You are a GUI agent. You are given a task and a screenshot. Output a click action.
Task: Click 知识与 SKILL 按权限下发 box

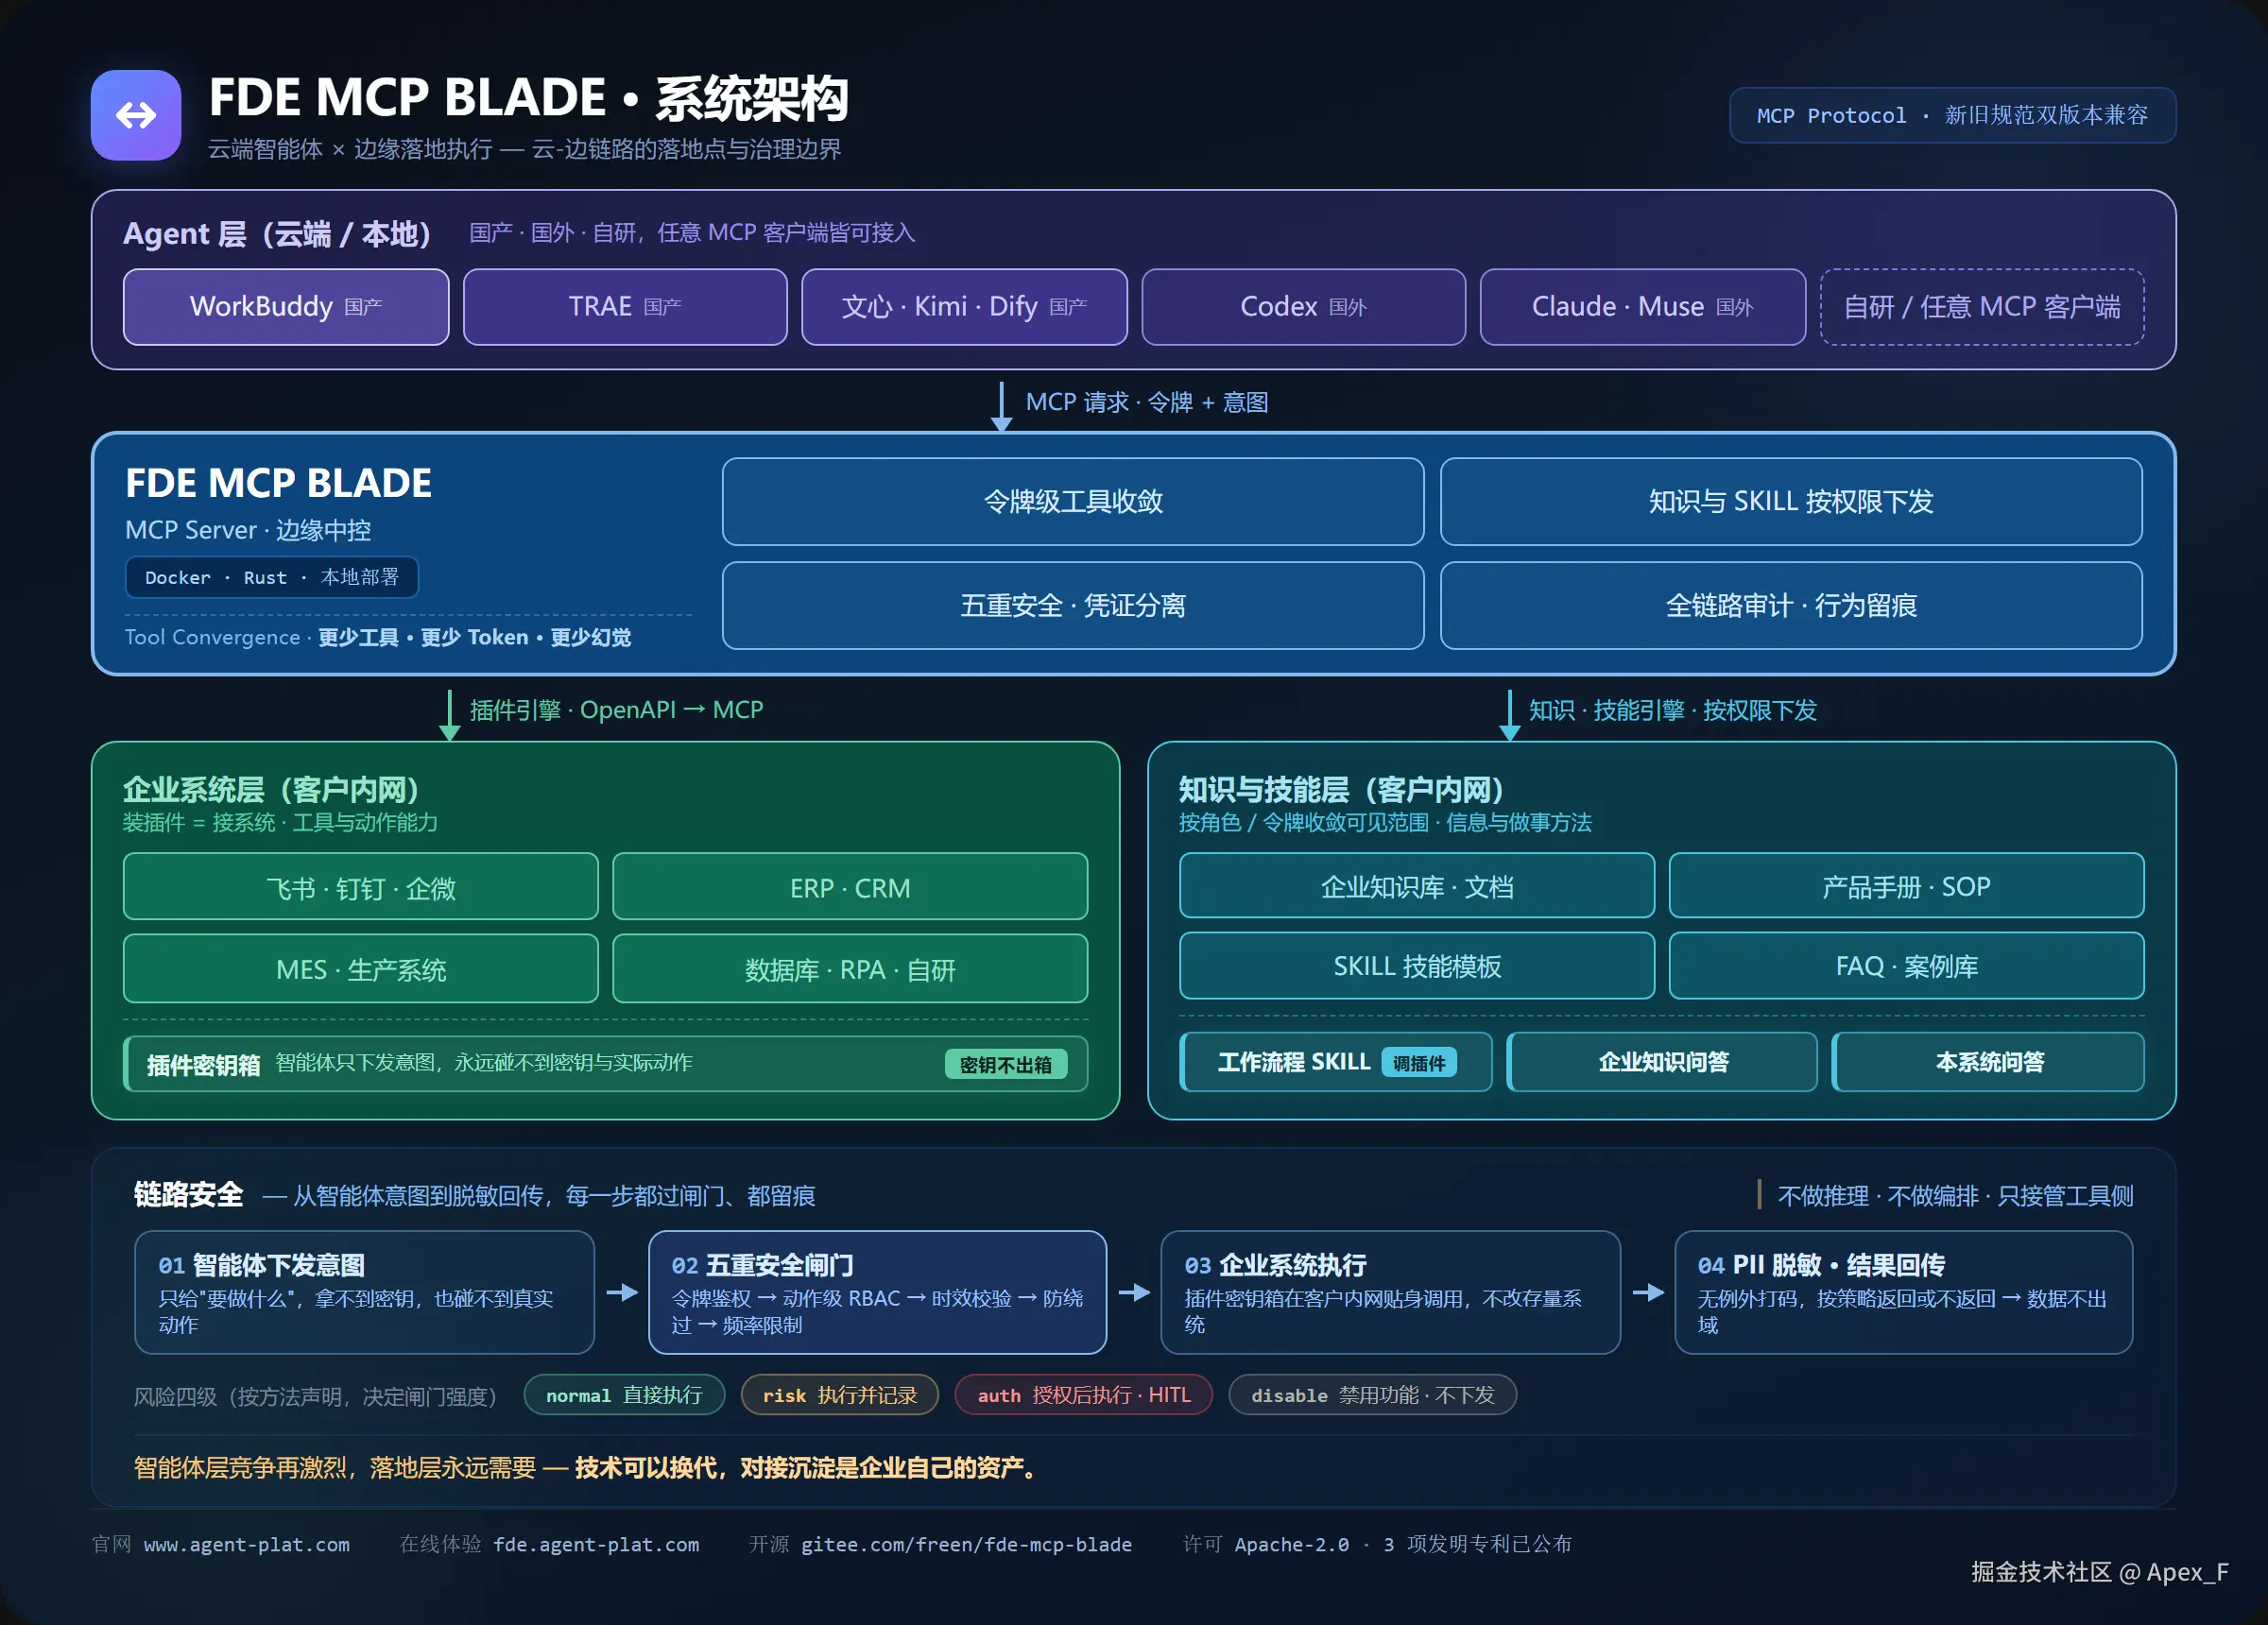point(1791,501)
